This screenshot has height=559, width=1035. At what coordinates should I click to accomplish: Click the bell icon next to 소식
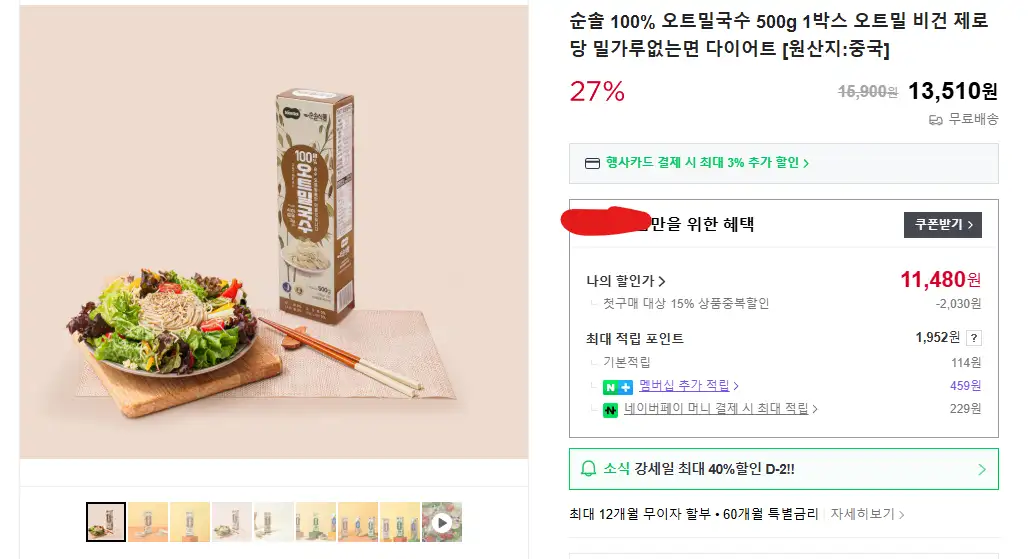coord(589,469)
